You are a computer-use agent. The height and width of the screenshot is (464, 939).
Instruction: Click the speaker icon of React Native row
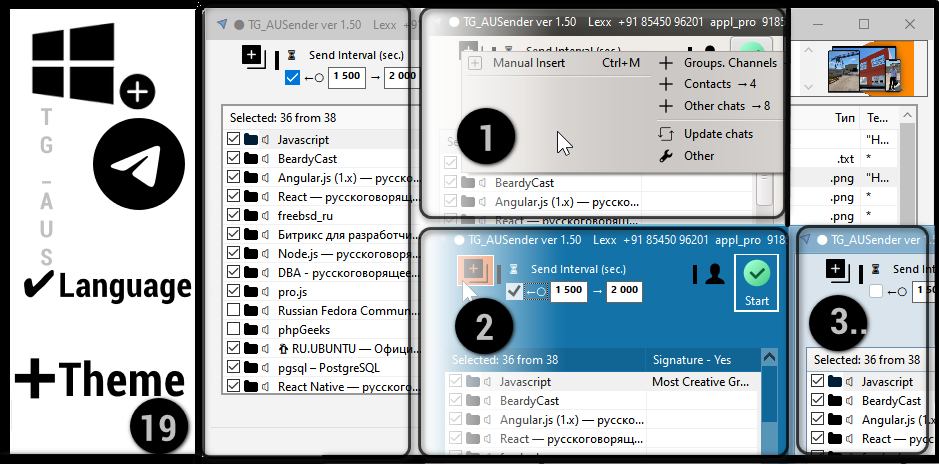(x=265, y=387)
